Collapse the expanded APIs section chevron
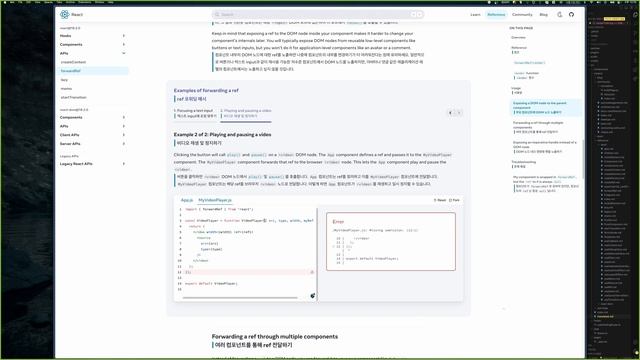This screenshot has width=640, height=360. click(x=124, y=53)
